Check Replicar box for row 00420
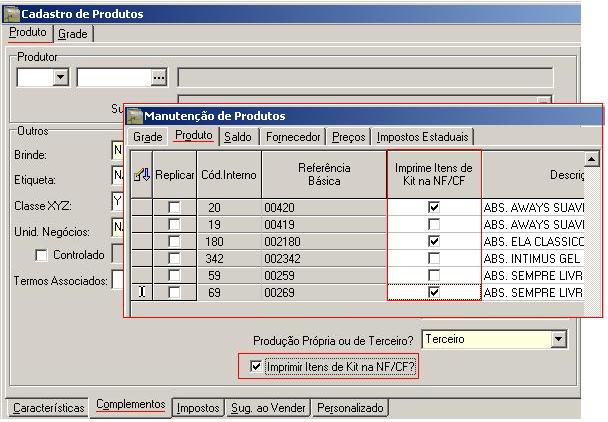The image size is (608, 422). pyautogui.click(x=174, y=207)
